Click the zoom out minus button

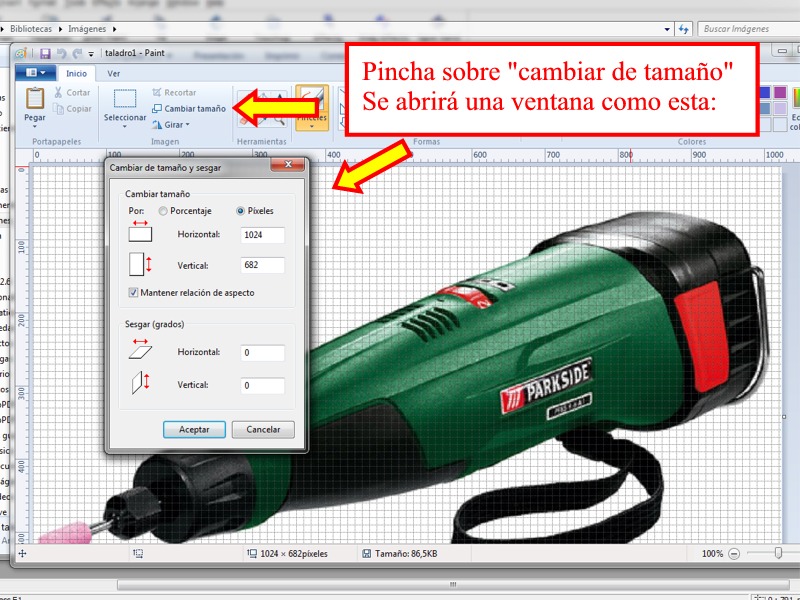(734, 553)
